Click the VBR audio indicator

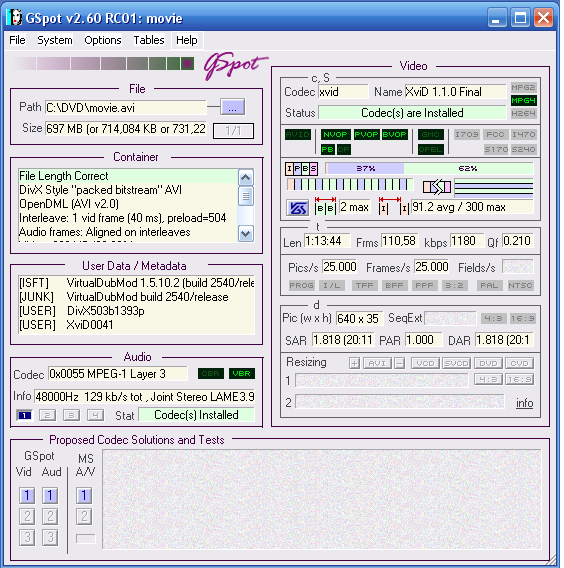tap(242, 373)
